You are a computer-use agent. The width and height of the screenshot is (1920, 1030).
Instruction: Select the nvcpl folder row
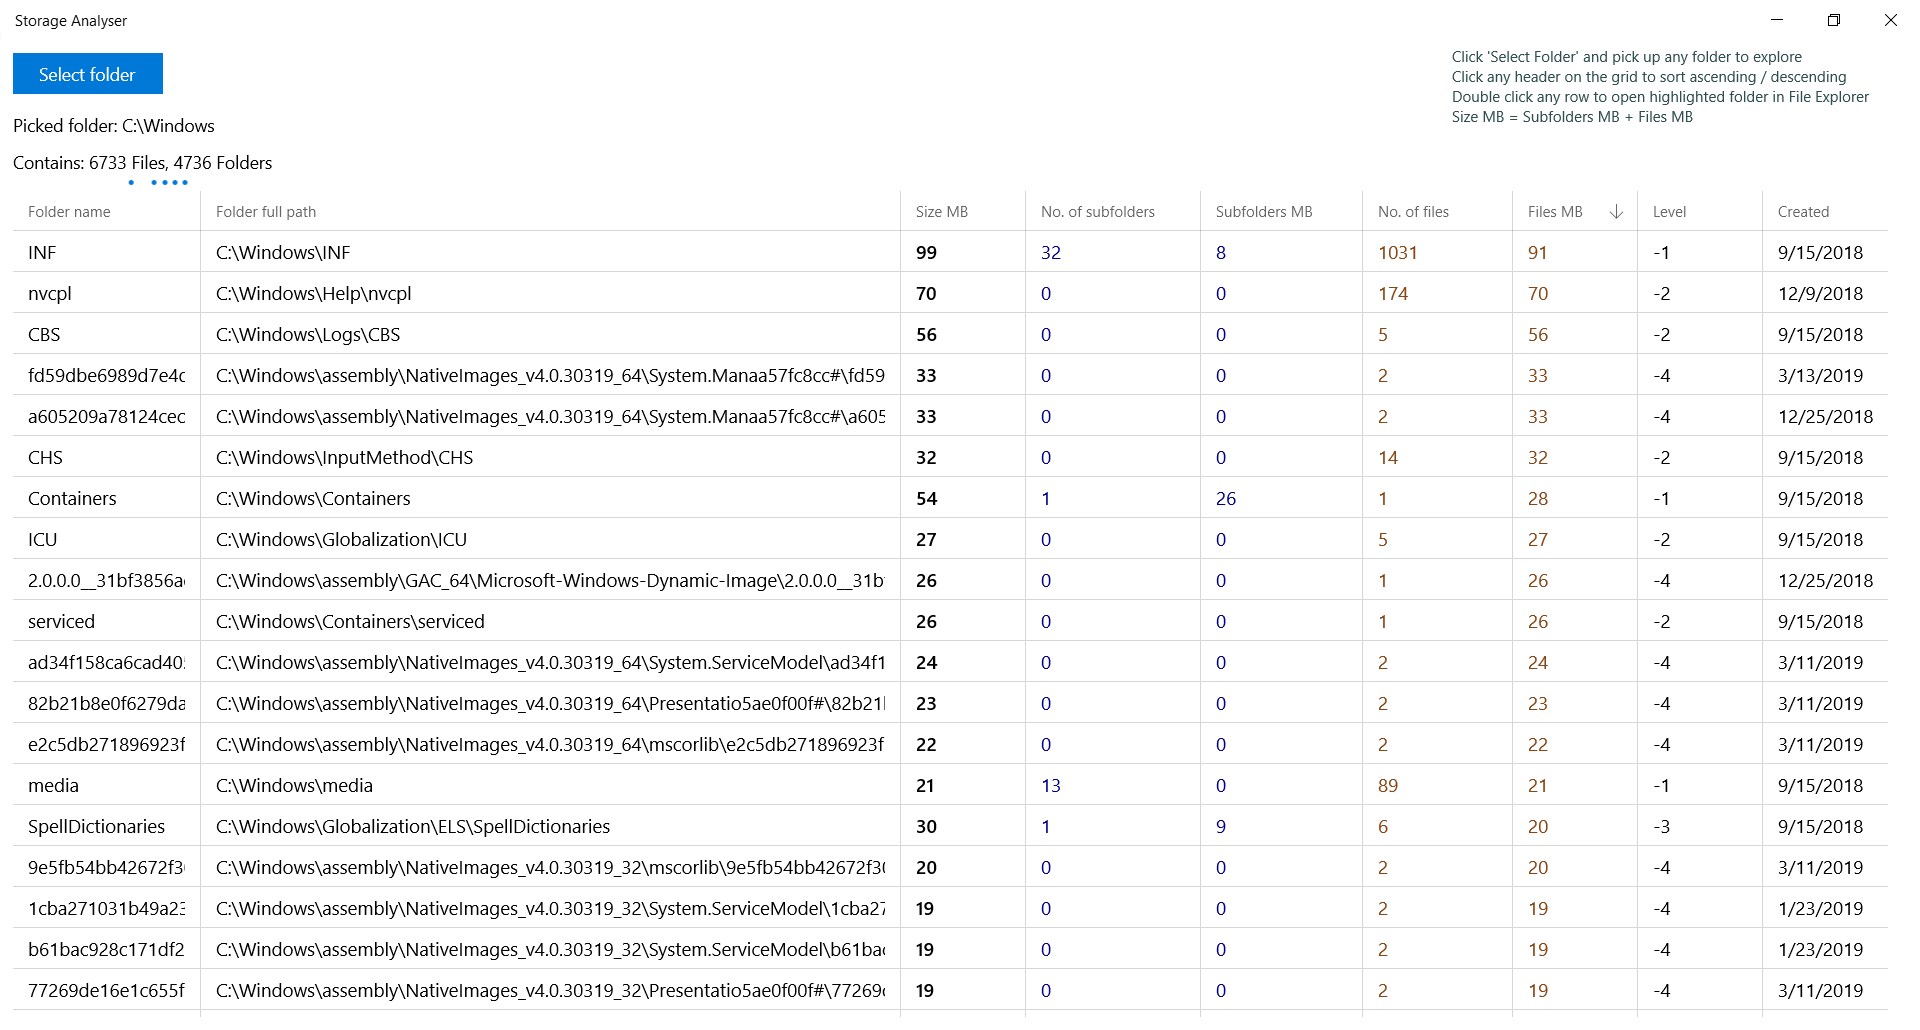point(50,294)
